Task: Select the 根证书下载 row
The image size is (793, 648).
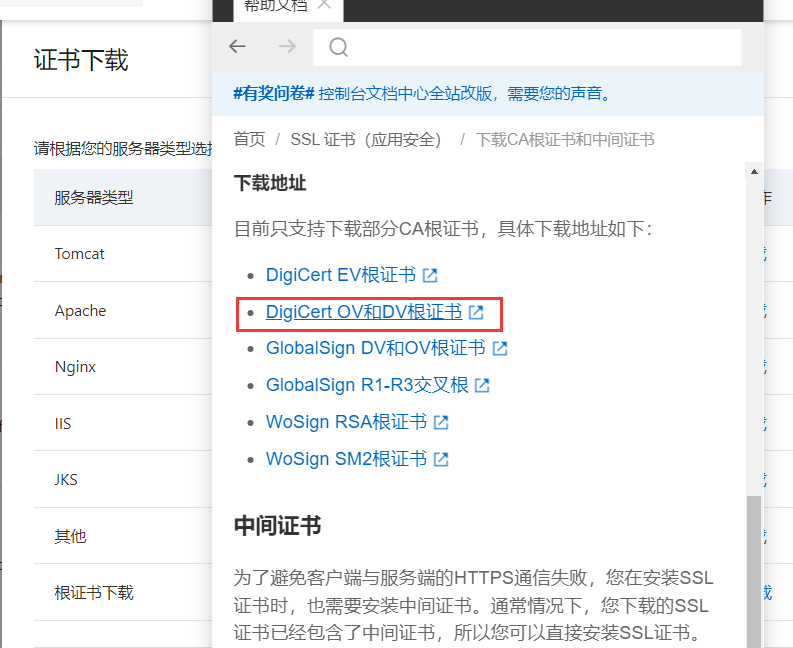Action: click(x=123, y=592)
